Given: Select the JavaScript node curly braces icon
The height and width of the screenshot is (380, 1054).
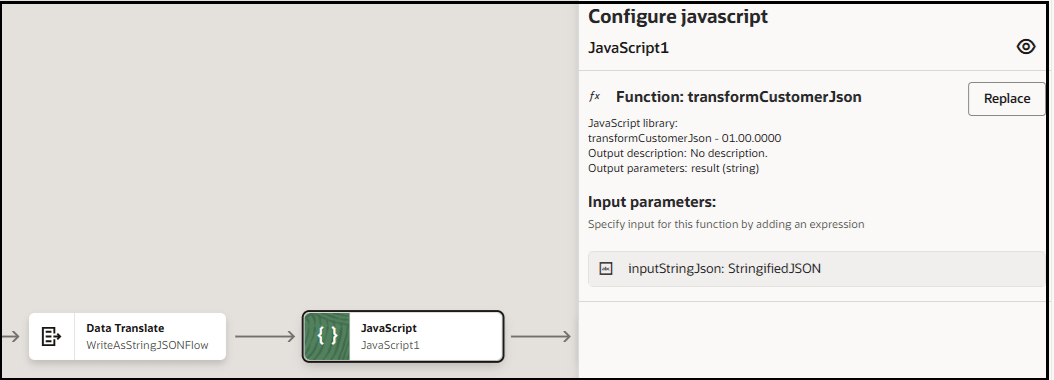Looking at the screenshot, I should [x=327, y=336].
